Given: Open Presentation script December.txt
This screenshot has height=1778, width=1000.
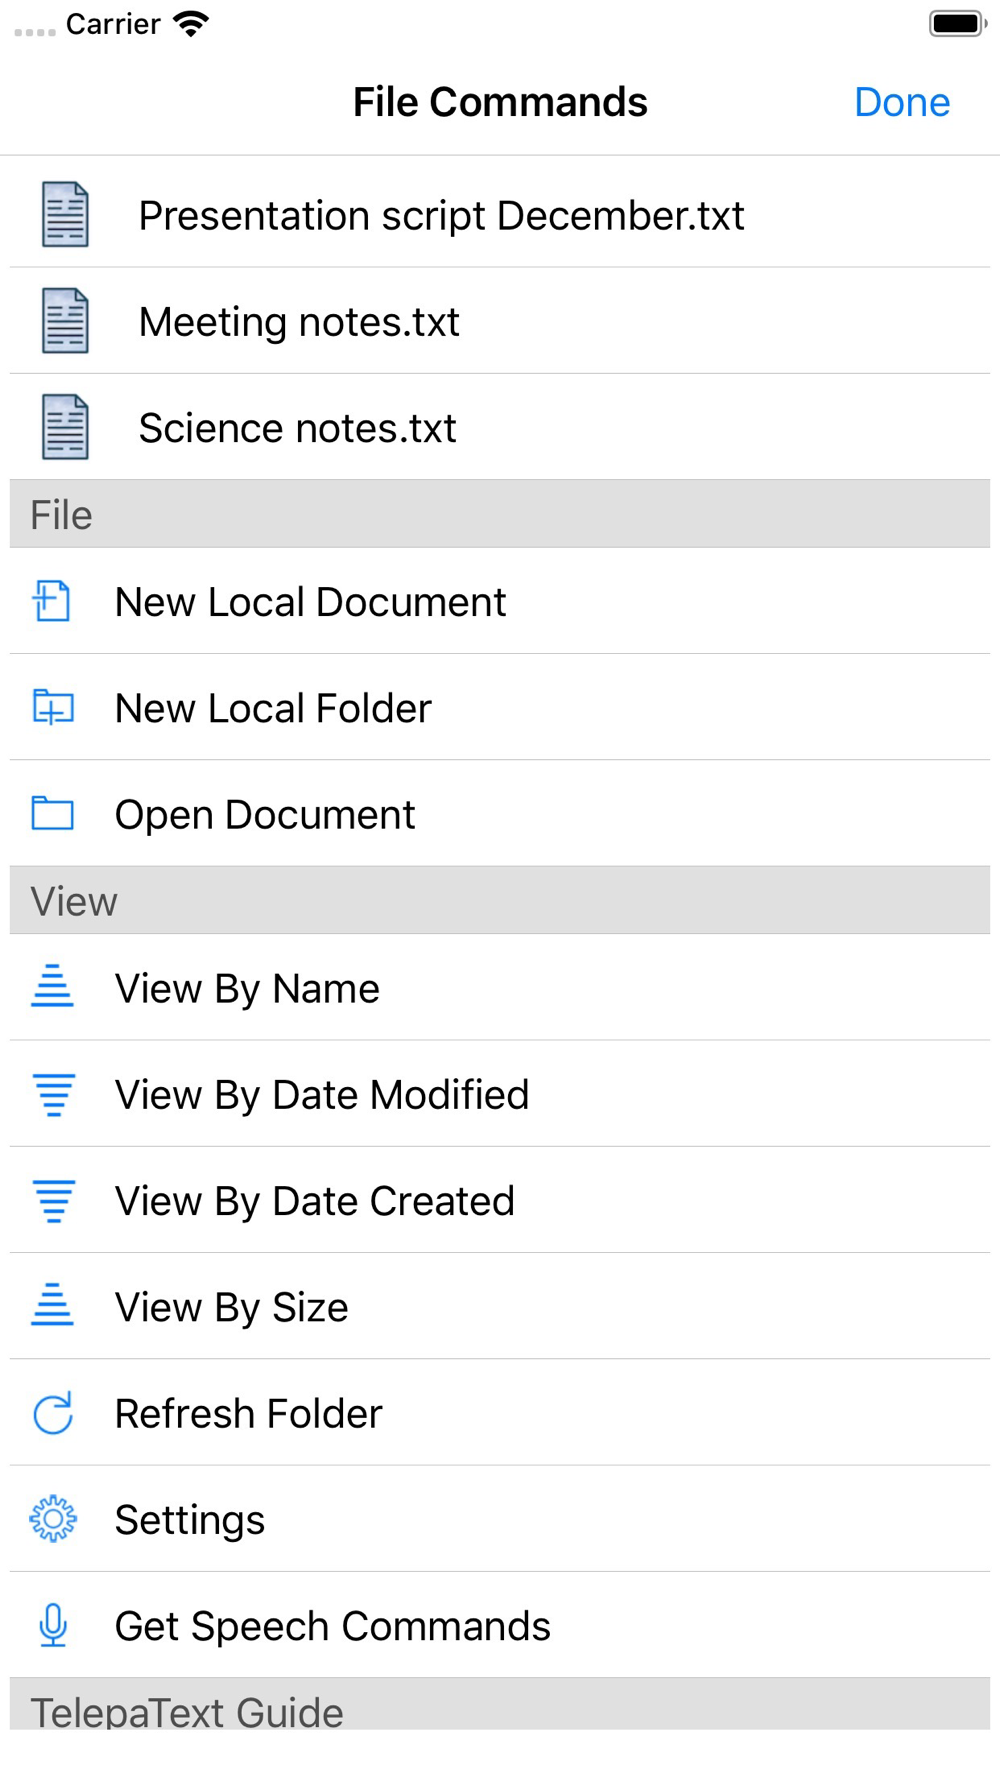Looking at the screenshot, I should click(440, 216).
